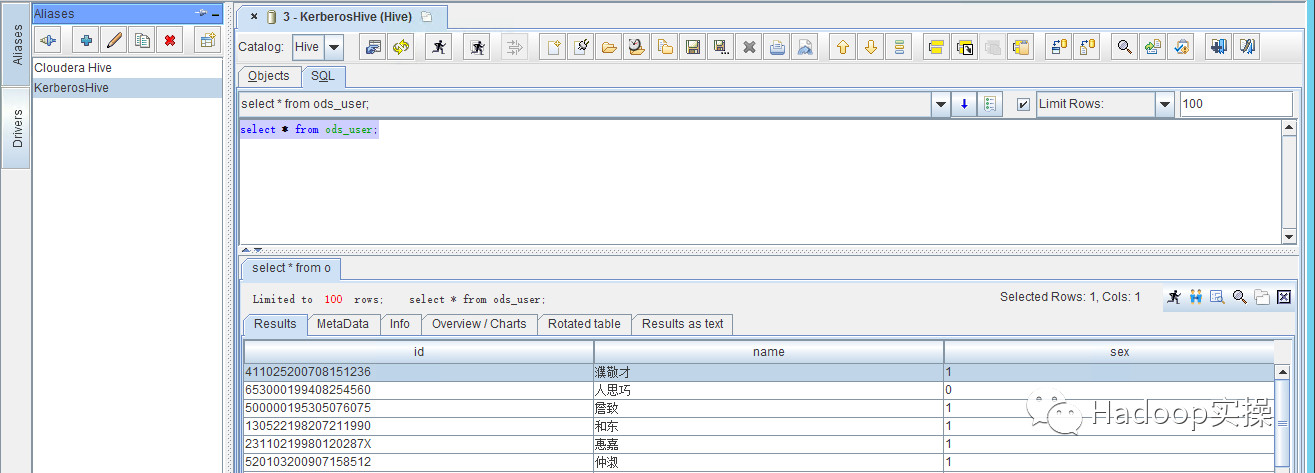Click cell 653000199408254560 in id column

[419, 390]
